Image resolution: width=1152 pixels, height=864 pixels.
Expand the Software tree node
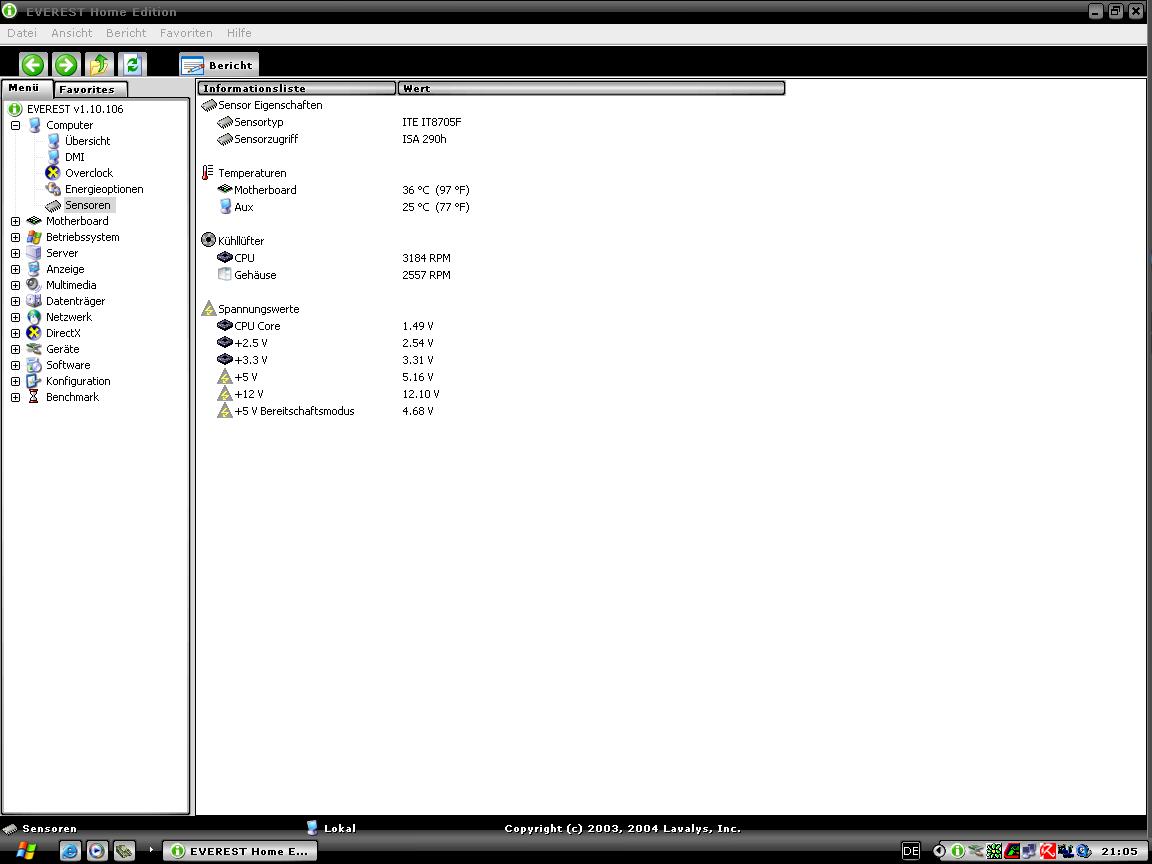(15, 365)
